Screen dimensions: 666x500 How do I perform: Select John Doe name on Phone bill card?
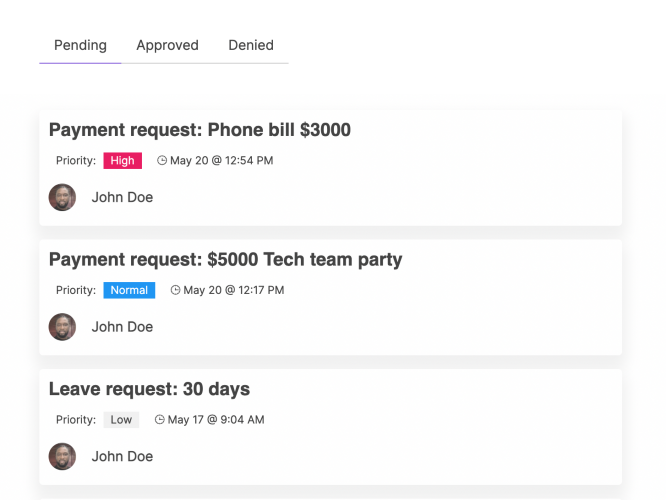tap(122, 197)
